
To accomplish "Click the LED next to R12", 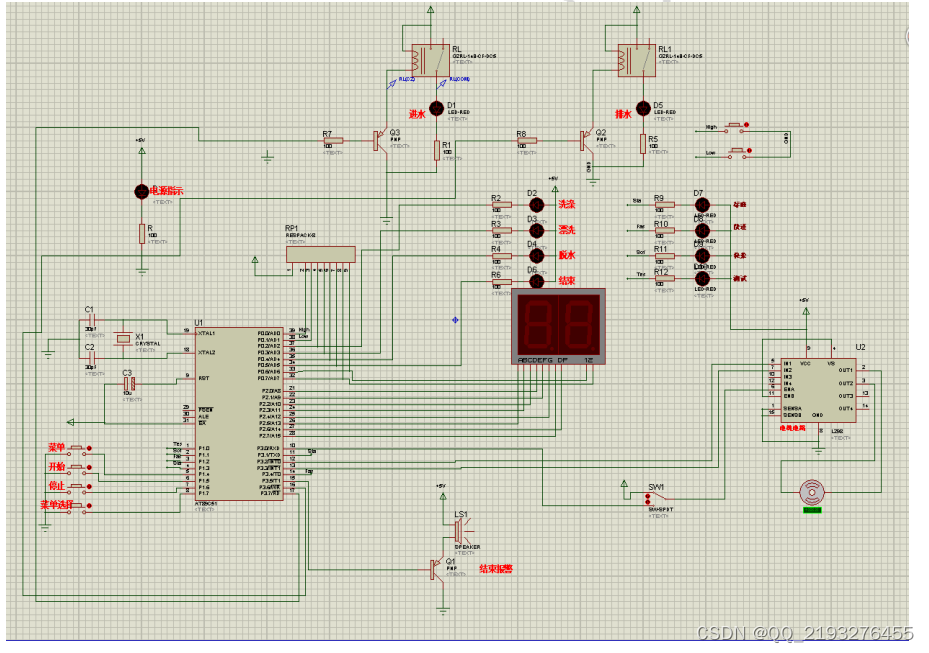I will [702, 279].
